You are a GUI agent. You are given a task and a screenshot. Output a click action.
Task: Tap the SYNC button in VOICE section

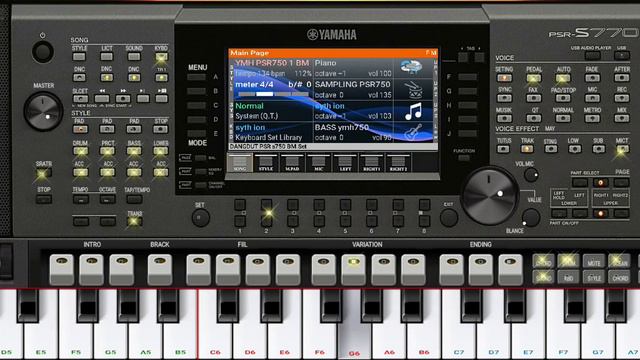pos(504,98)
